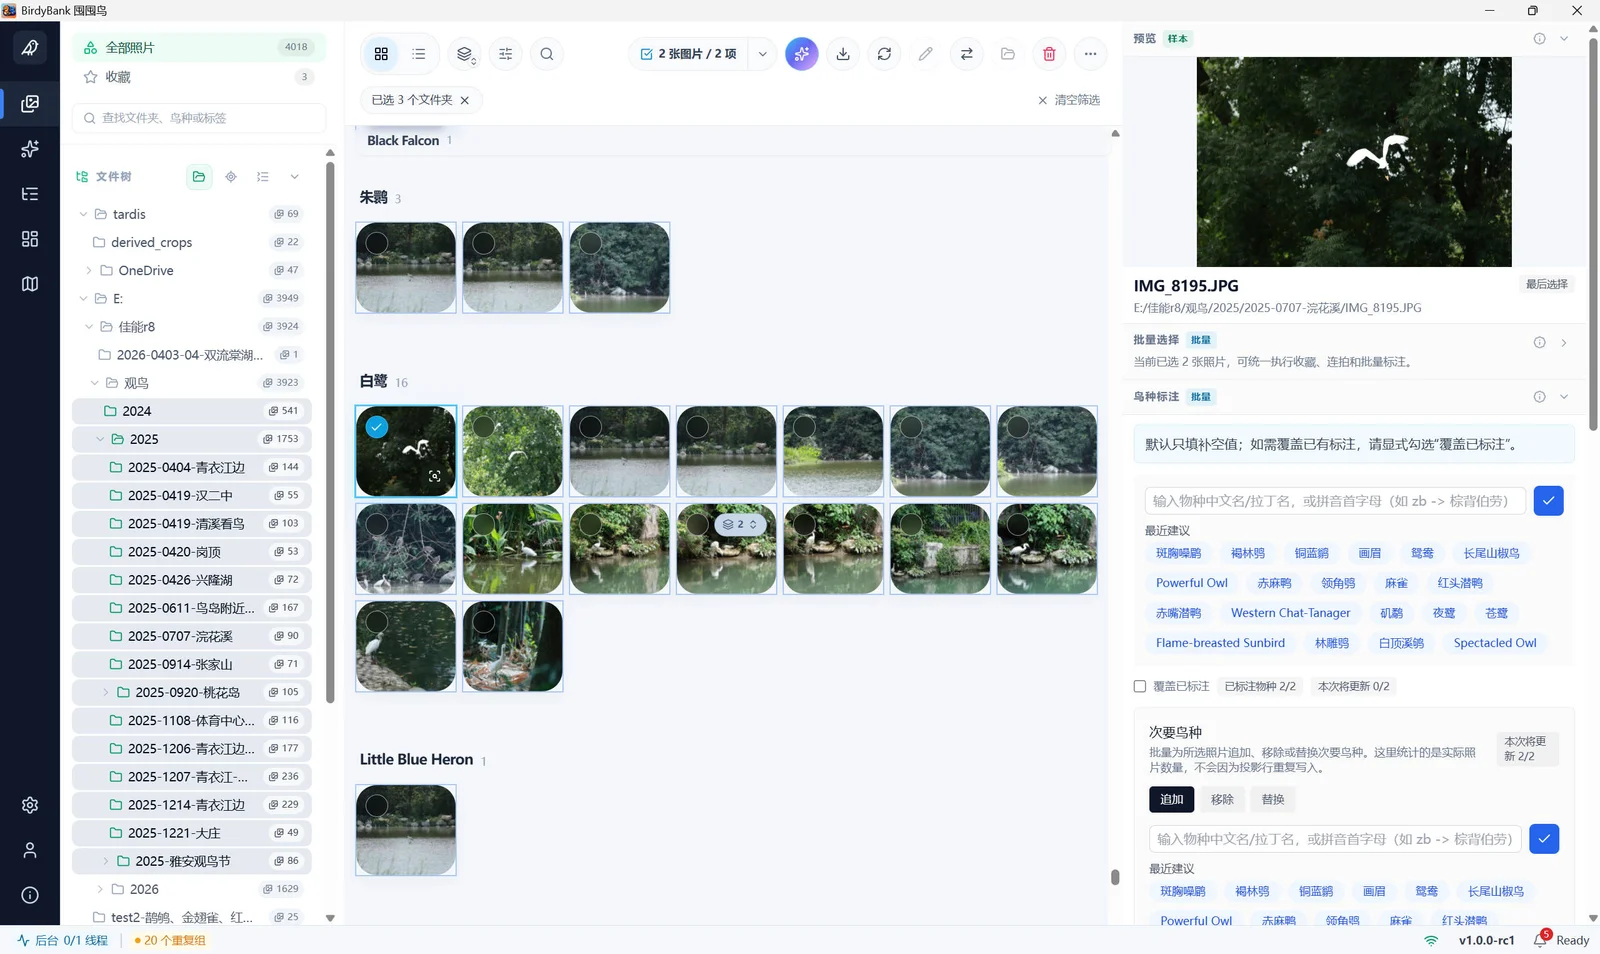Click the 鸟种标注 species name input

point(1335,501)
